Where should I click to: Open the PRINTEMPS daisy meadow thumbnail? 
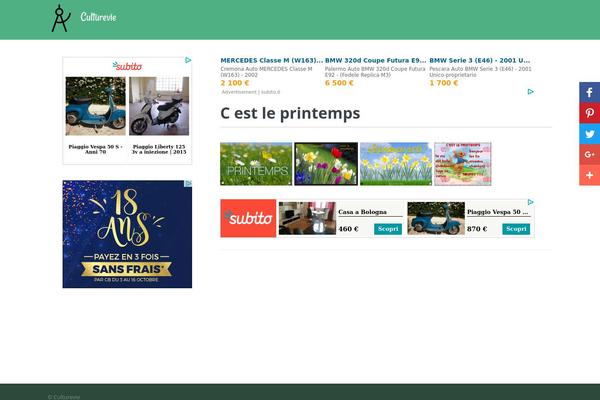[x=256, y=164]
